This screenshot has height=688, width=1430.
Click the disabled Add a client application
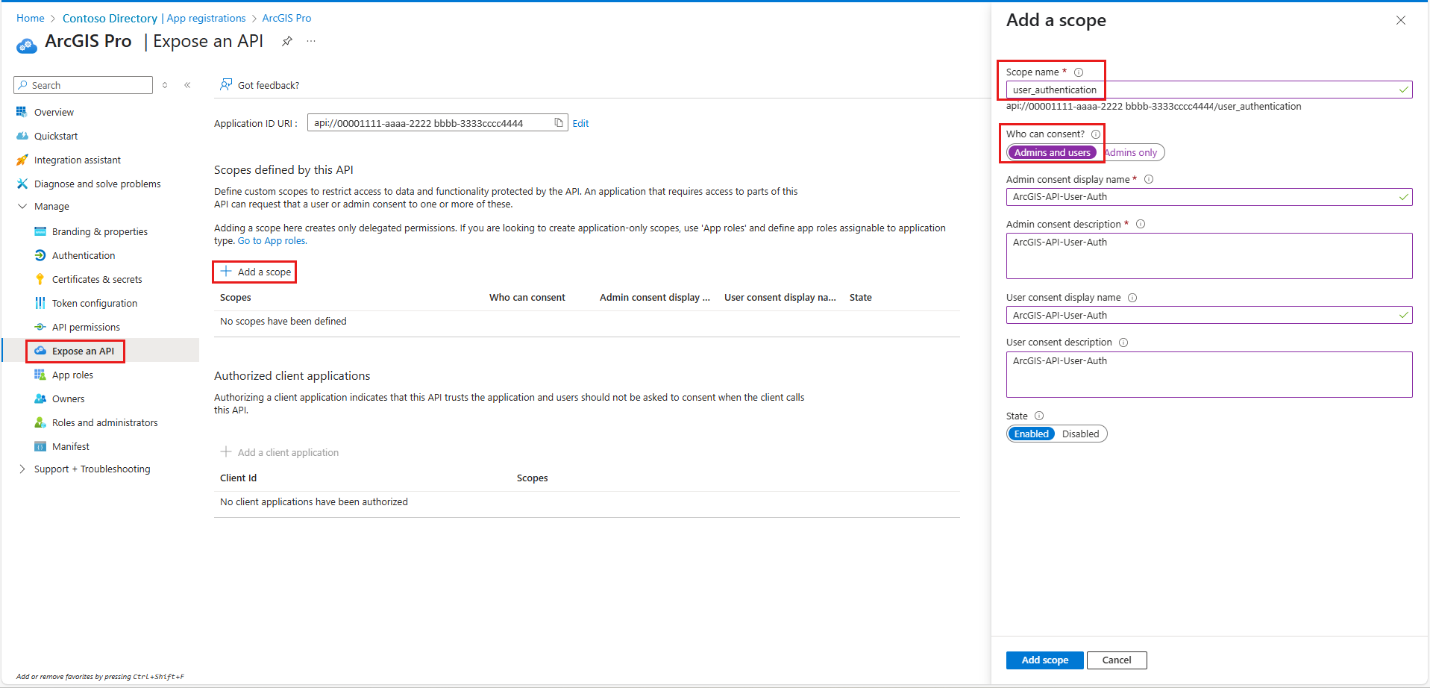pos(280,453)
